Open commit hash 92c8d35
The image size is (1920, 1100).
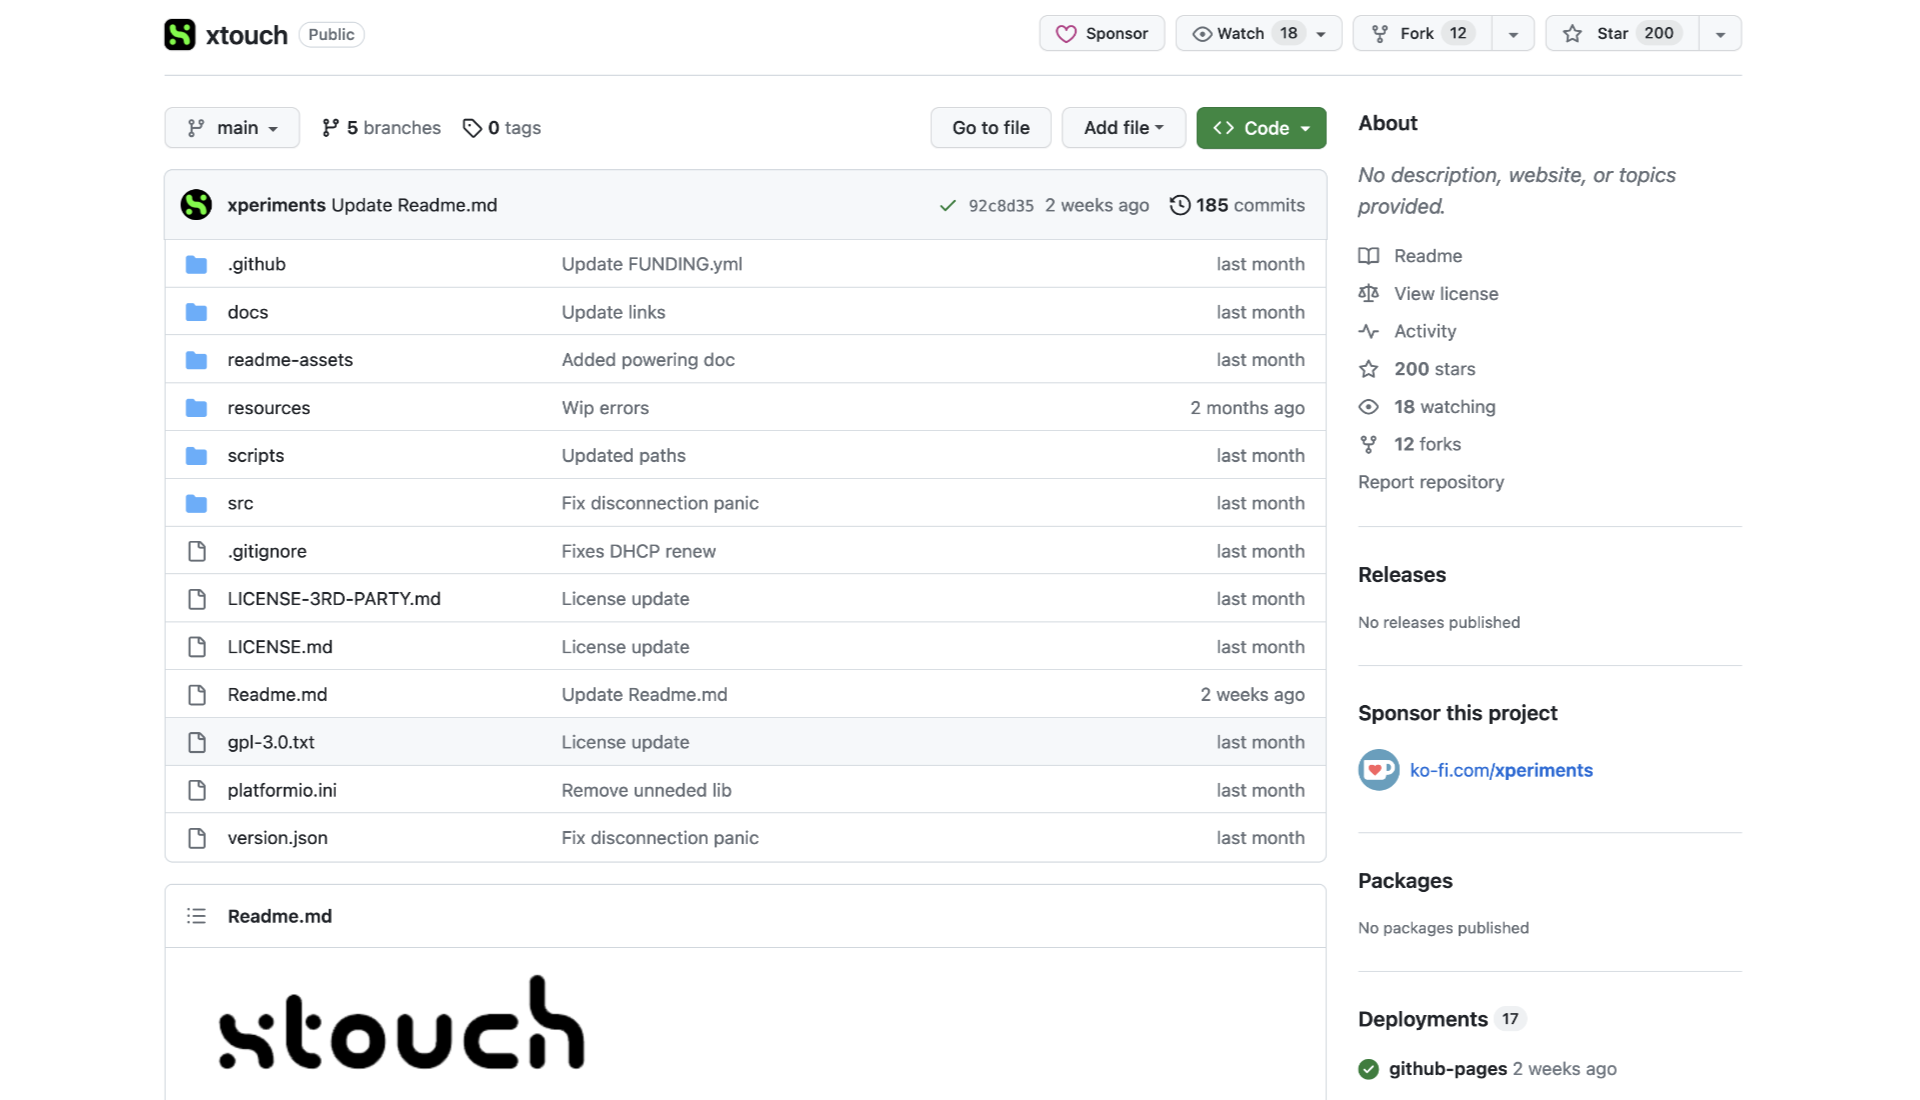[x=1001, y=206]
